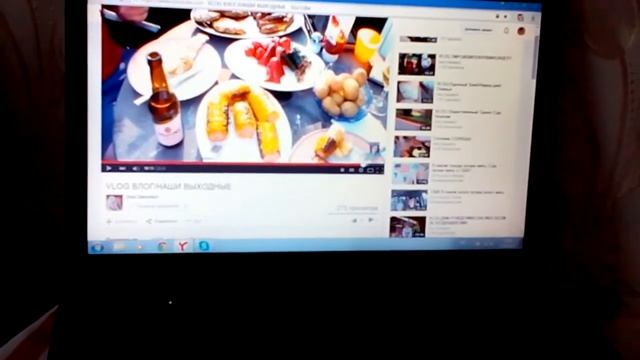
Task: Open the Windows Start menu
Action: click(98, 247)
